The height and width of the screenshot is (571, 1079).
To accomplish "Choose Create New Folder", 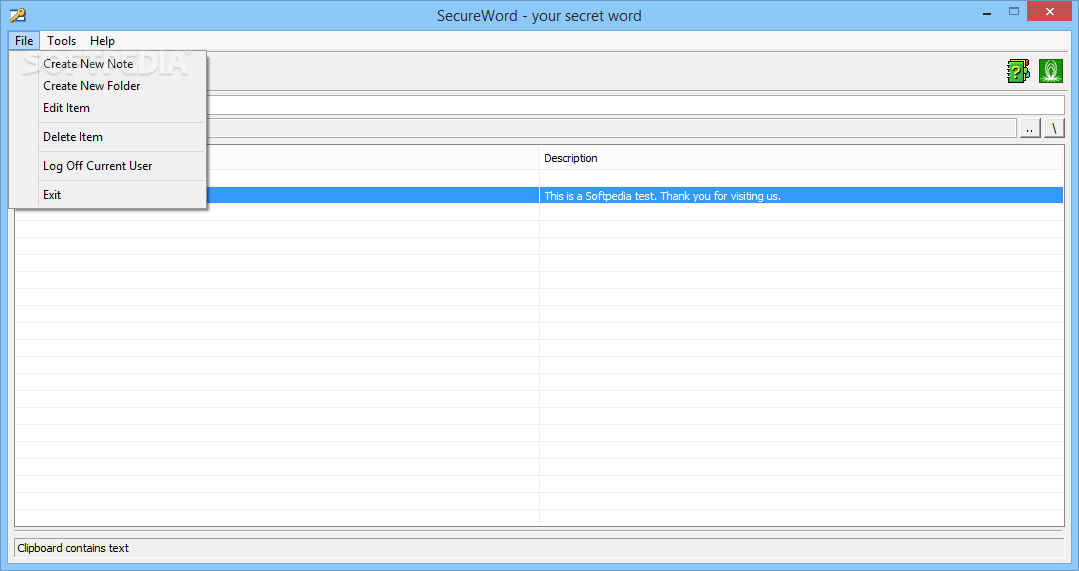I will (x=108, y=86).
